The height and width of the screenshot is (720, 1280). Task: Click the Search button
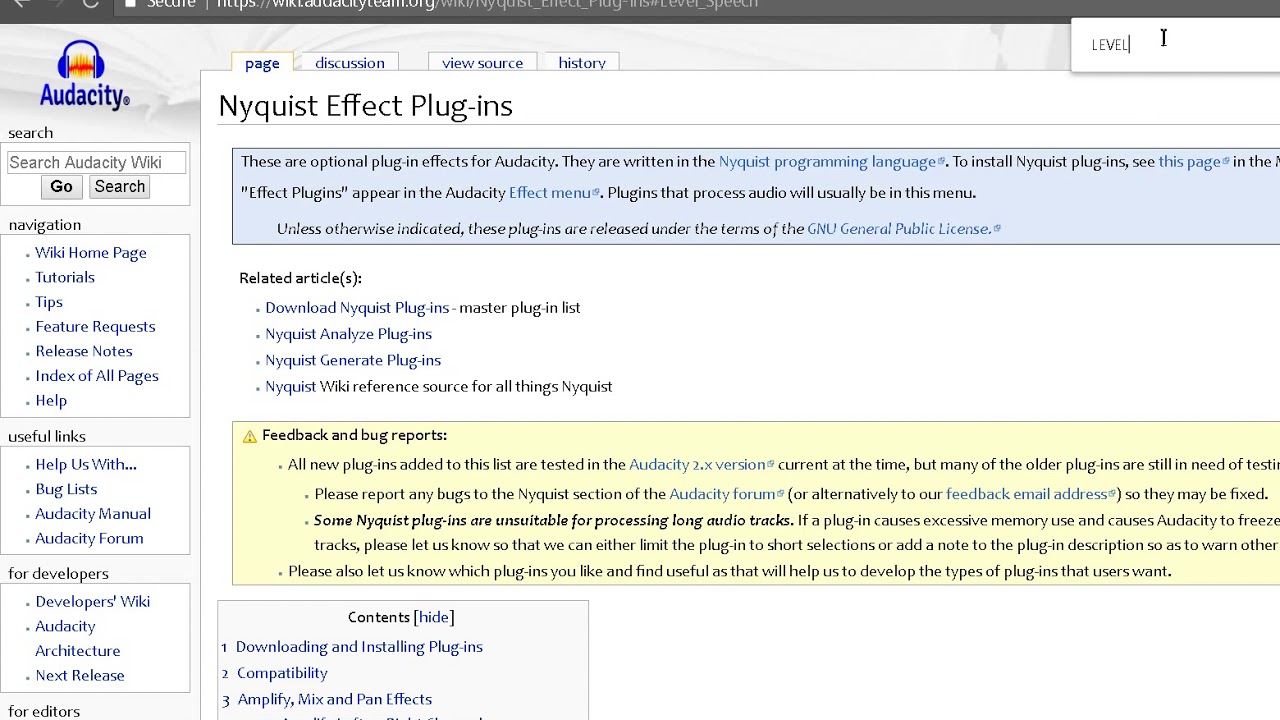[x=120, y=187]
